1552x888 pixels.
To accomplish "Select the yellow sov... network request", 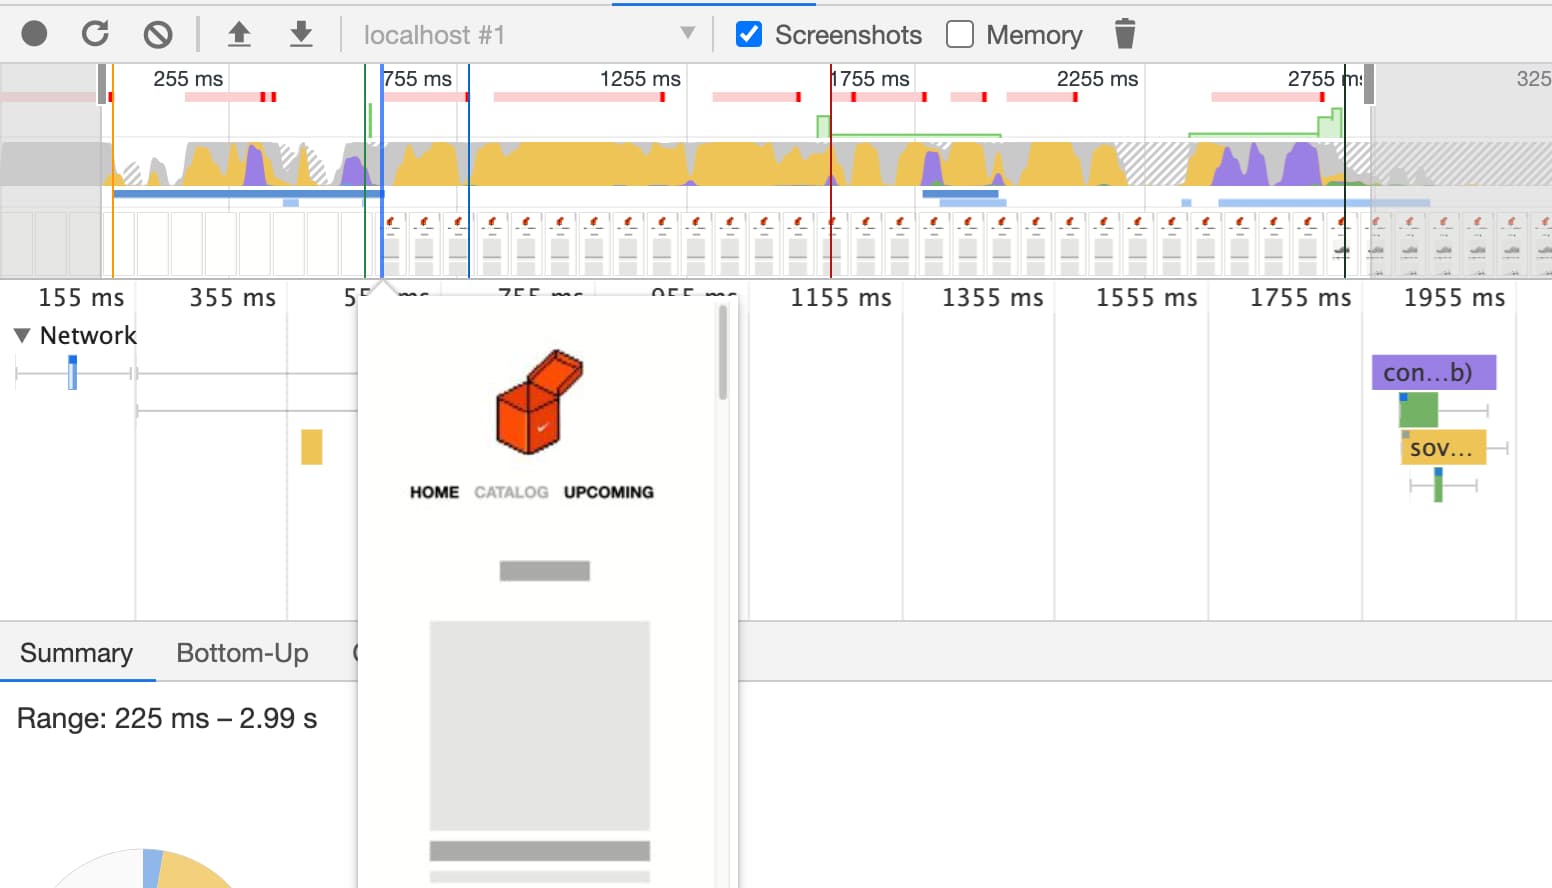I will [1443, 448].
